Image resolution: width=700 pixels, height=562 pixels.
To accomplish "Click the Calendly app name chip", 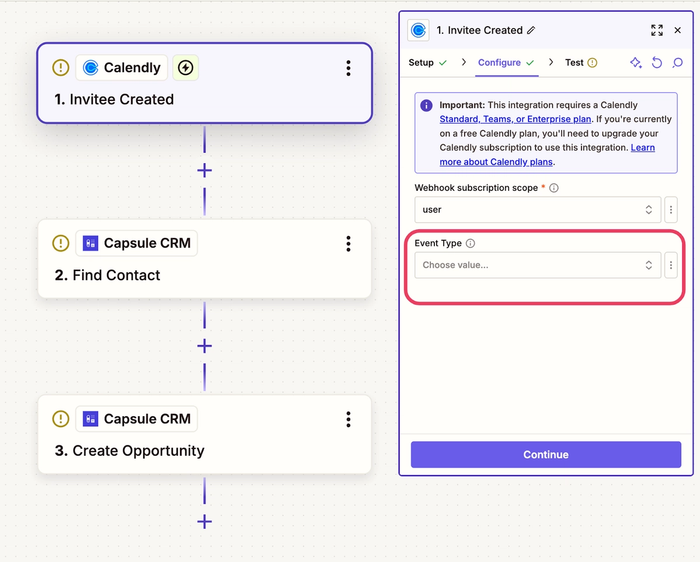I will [121, 68].
